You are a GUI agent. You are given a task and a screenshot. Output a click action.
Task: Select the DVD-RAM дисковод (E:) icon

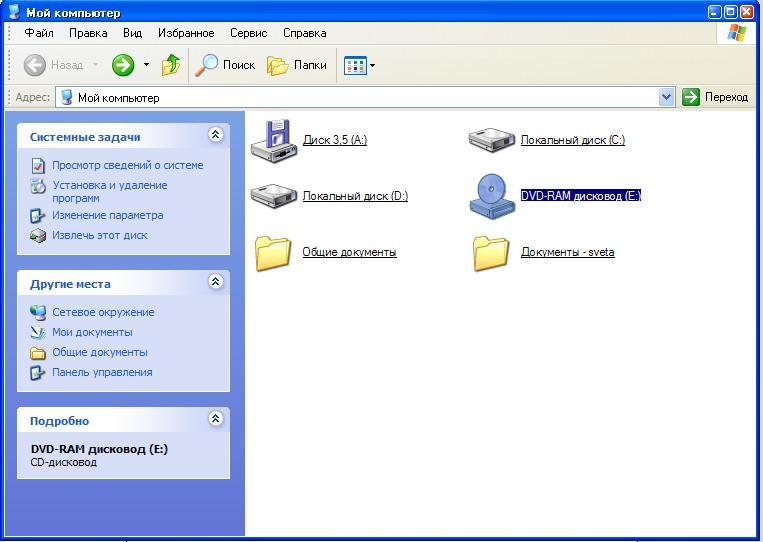pyautogui.click(x=491, y=196)
